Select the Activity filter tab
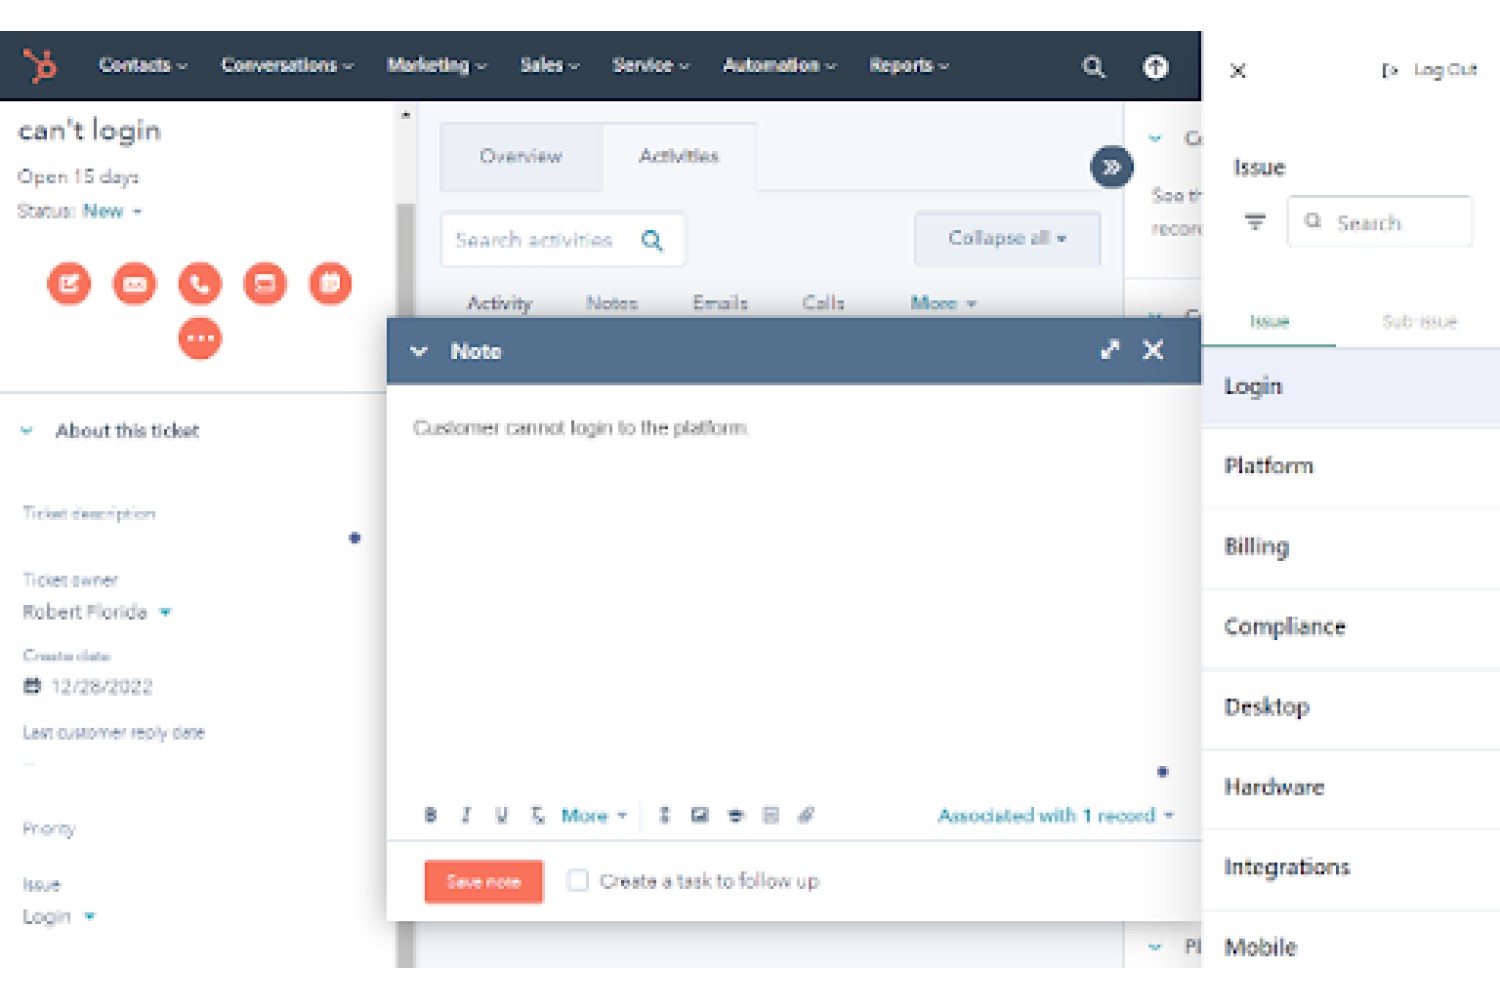 pos(499,303)
